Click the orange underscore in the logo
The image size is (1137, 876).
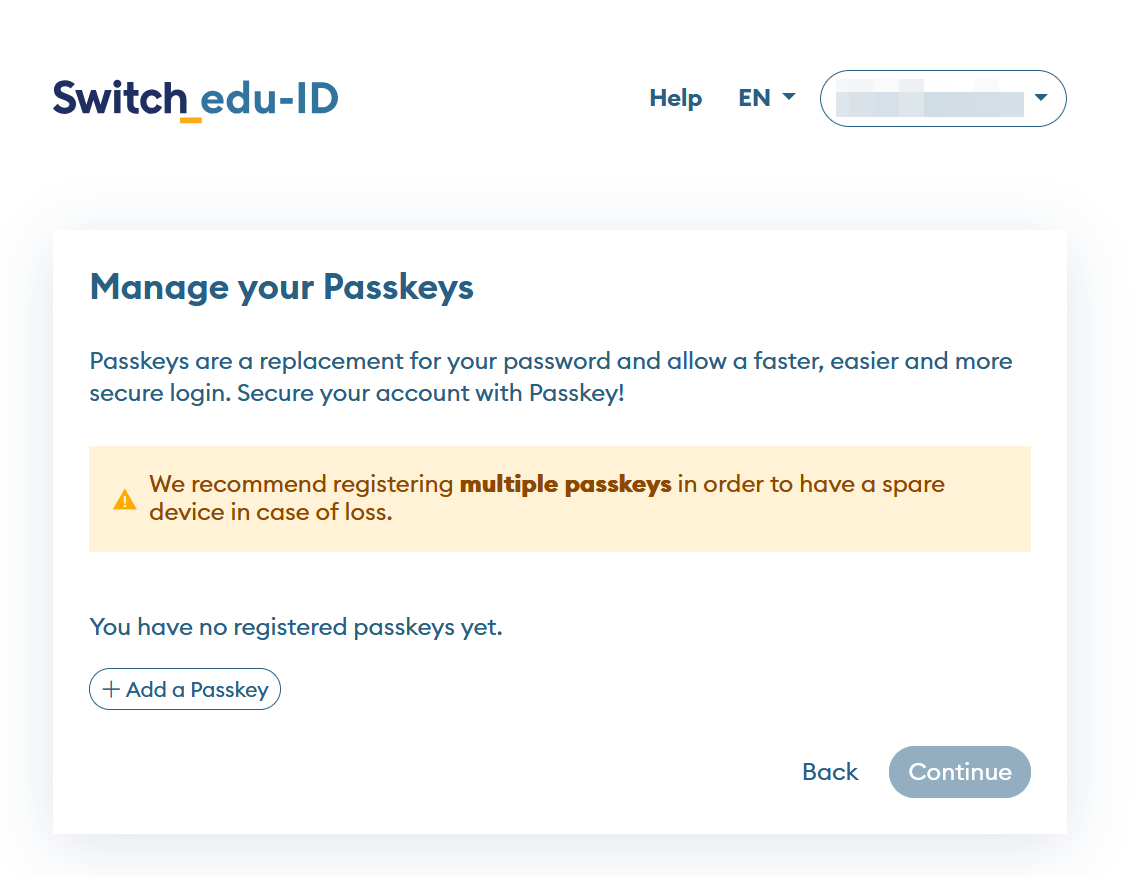191,119
